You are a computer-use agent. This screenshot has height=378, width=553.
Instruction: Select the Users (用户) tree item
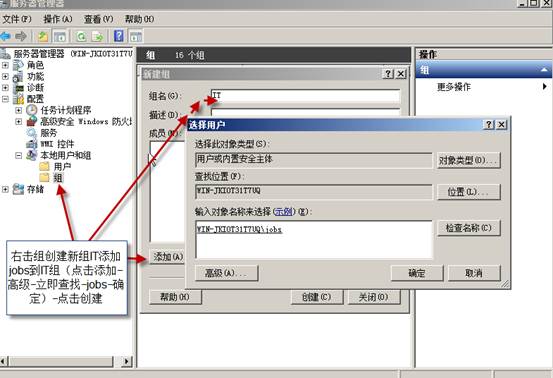pyautogui.click(x=62, y=166)
